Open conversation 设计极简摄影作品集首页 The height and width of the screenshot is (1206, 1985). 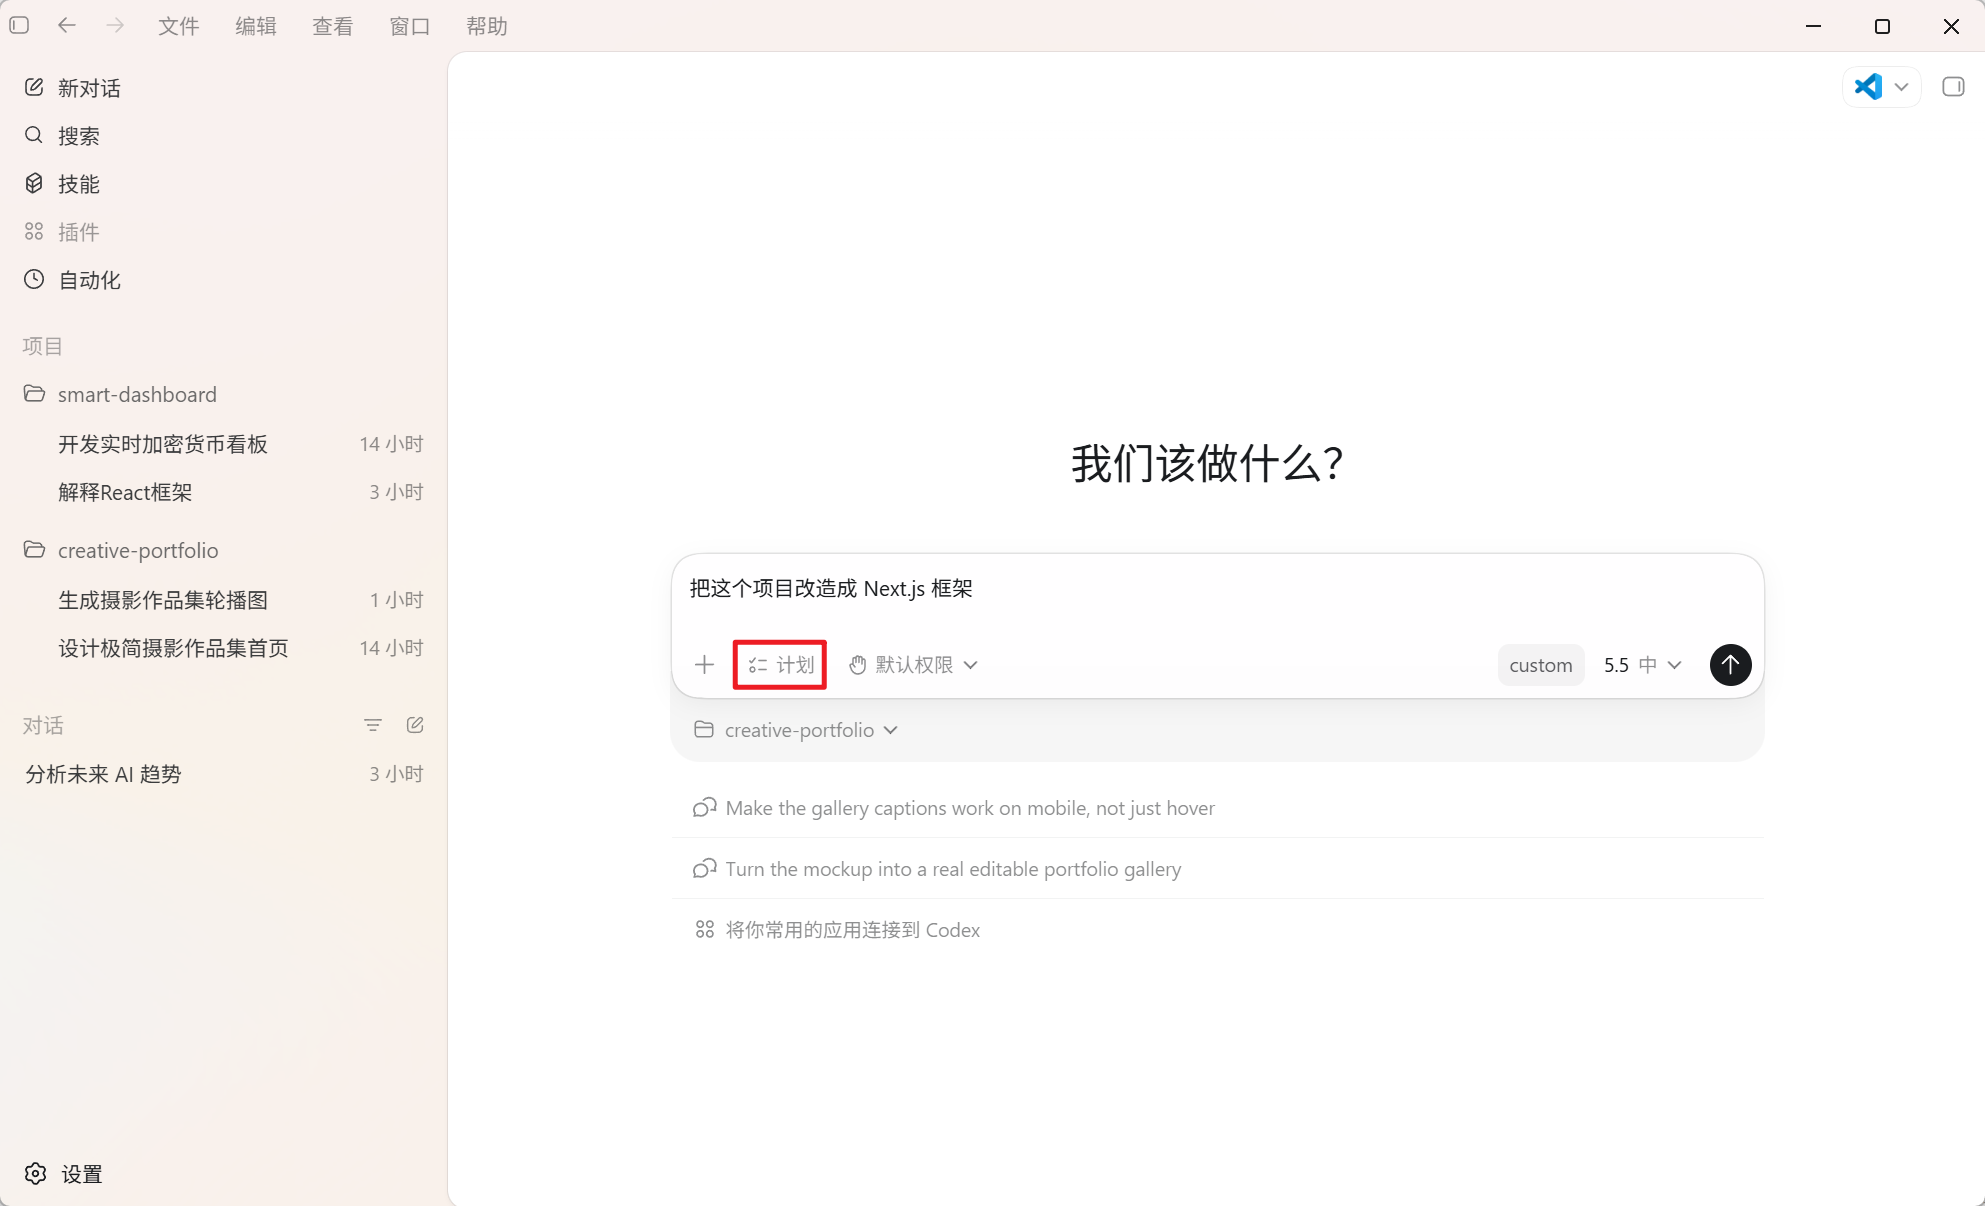(223, 648)
